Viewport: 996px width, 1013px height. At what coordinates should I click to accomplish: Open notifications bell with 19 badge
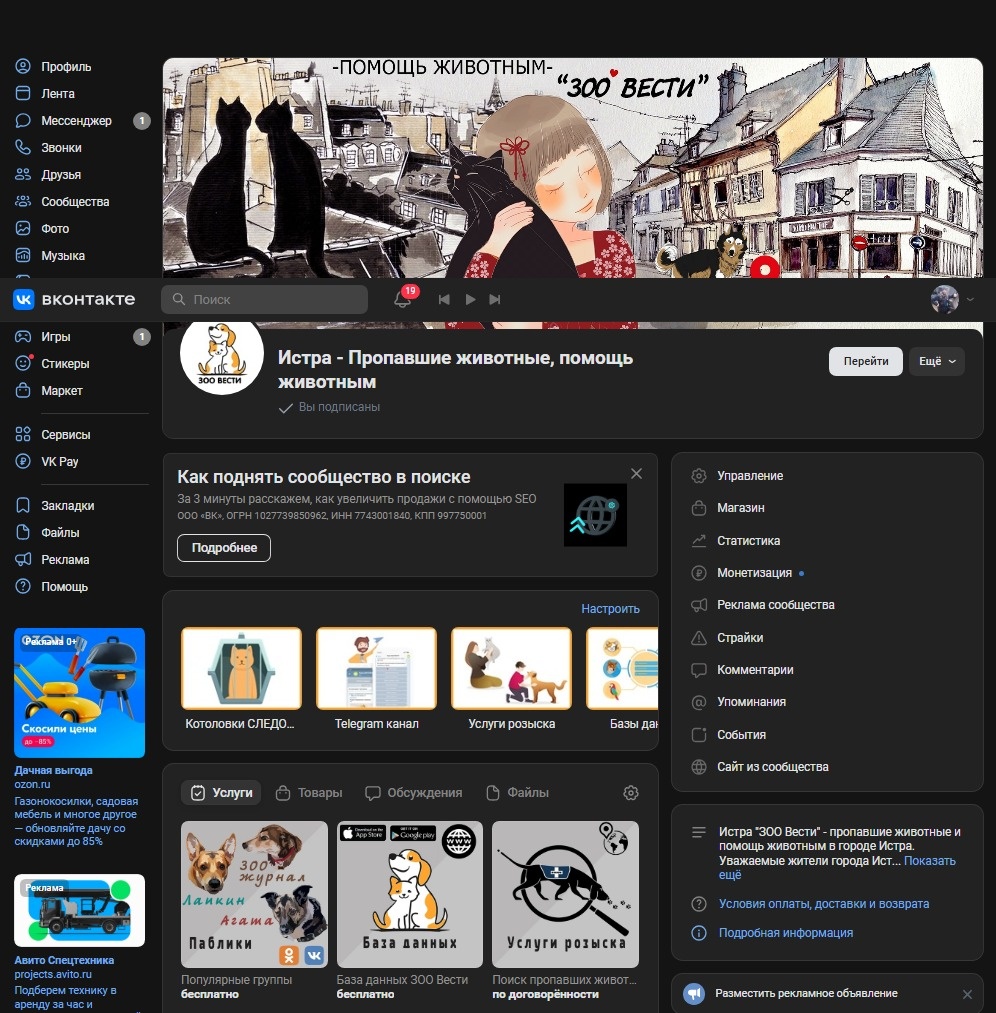pyautogui.click(x=403, y=299)
